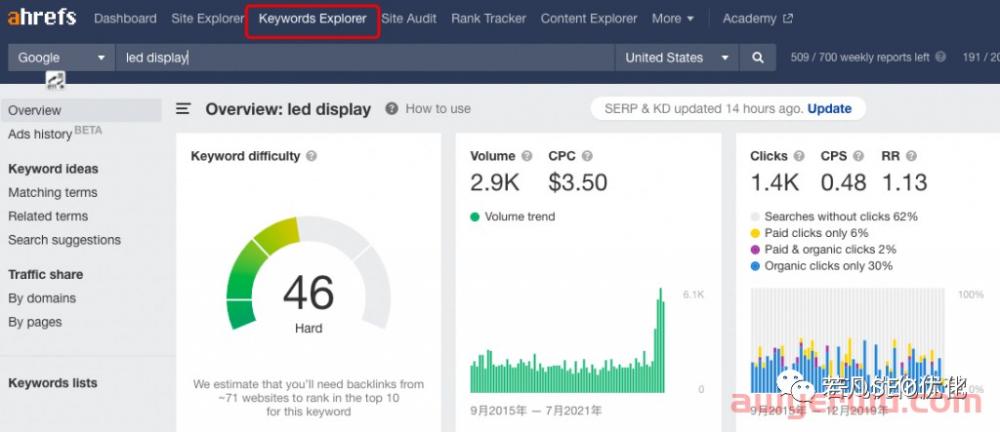Viewport: 1000px width, 432px height.
Task: Open the Dashboard tab
Action: [x=125, y=19]
